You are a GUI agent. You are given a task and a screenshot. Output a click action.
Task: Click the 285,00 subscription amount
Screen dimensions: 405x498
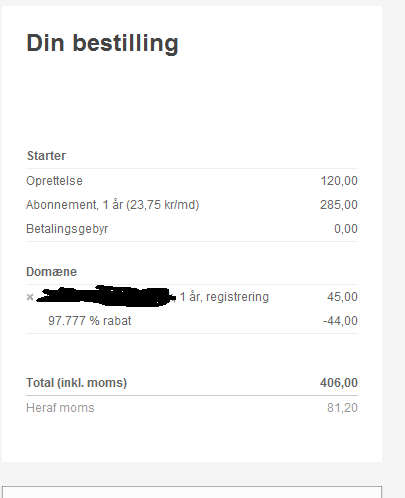click(339, 205)
